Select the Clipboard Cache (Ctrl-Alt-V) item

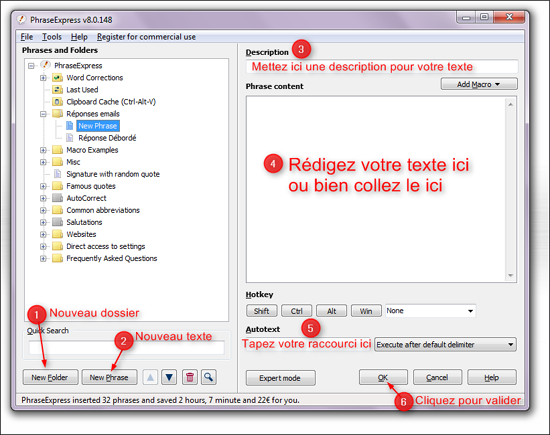coord(111,102)
